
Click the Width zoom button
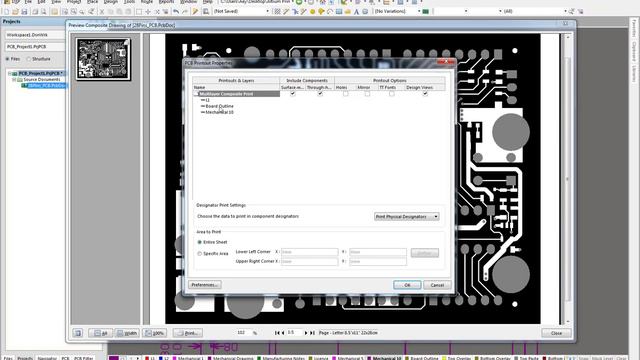[x=127, y=333]
